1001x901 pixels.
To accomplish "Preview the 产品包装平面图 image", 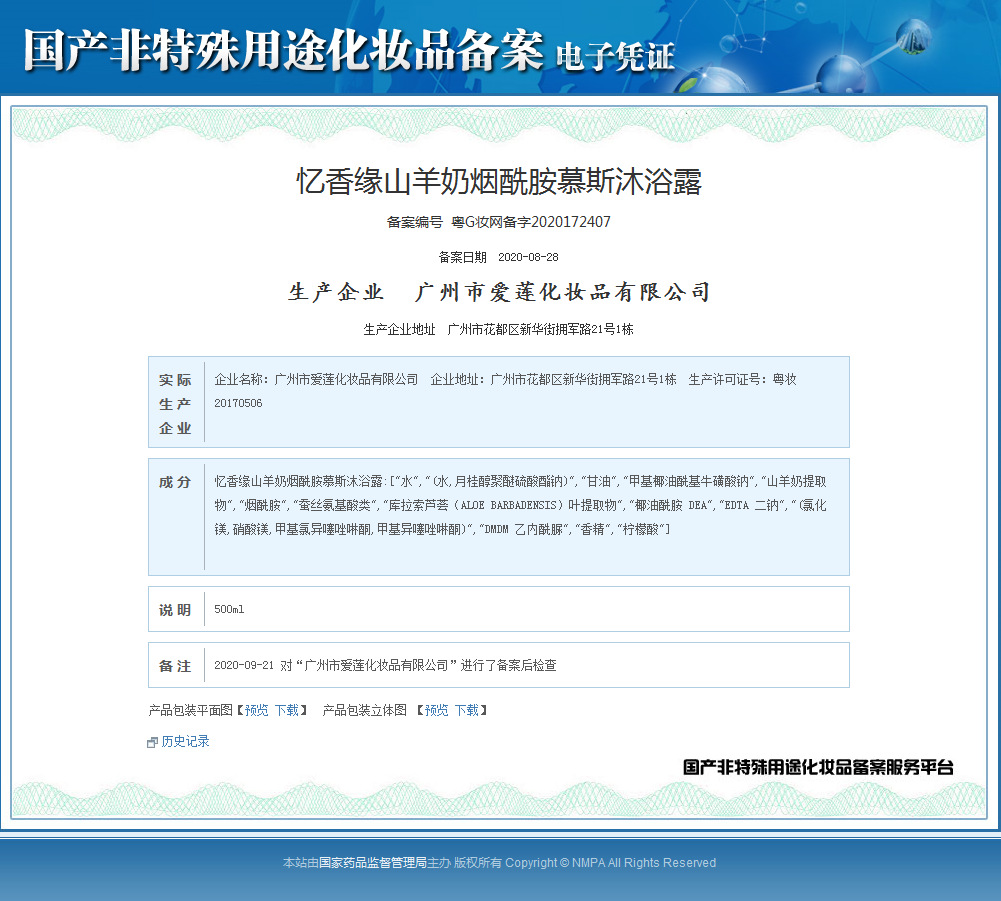I will point(257,710).
